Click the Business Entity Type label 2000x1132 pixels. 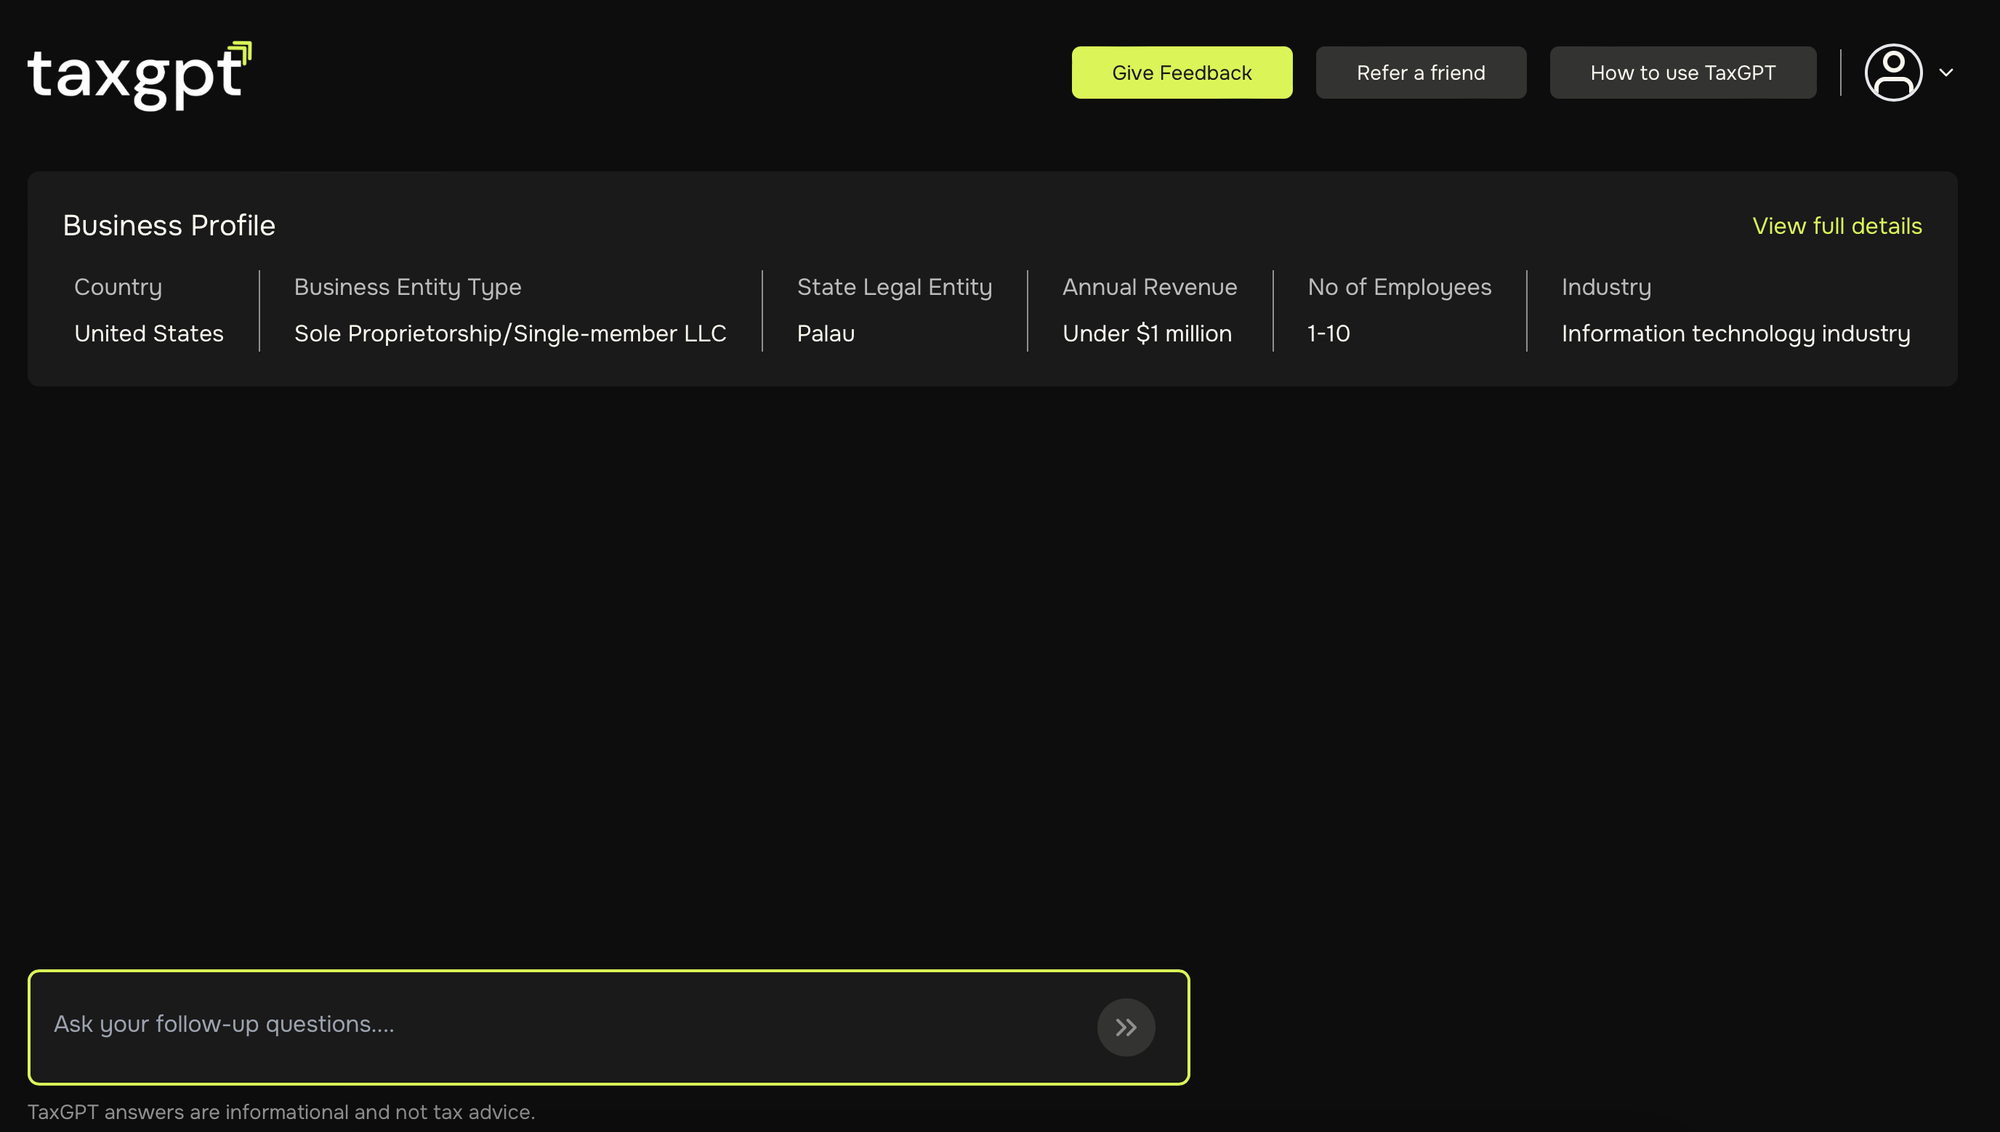[x=407, y=287]
